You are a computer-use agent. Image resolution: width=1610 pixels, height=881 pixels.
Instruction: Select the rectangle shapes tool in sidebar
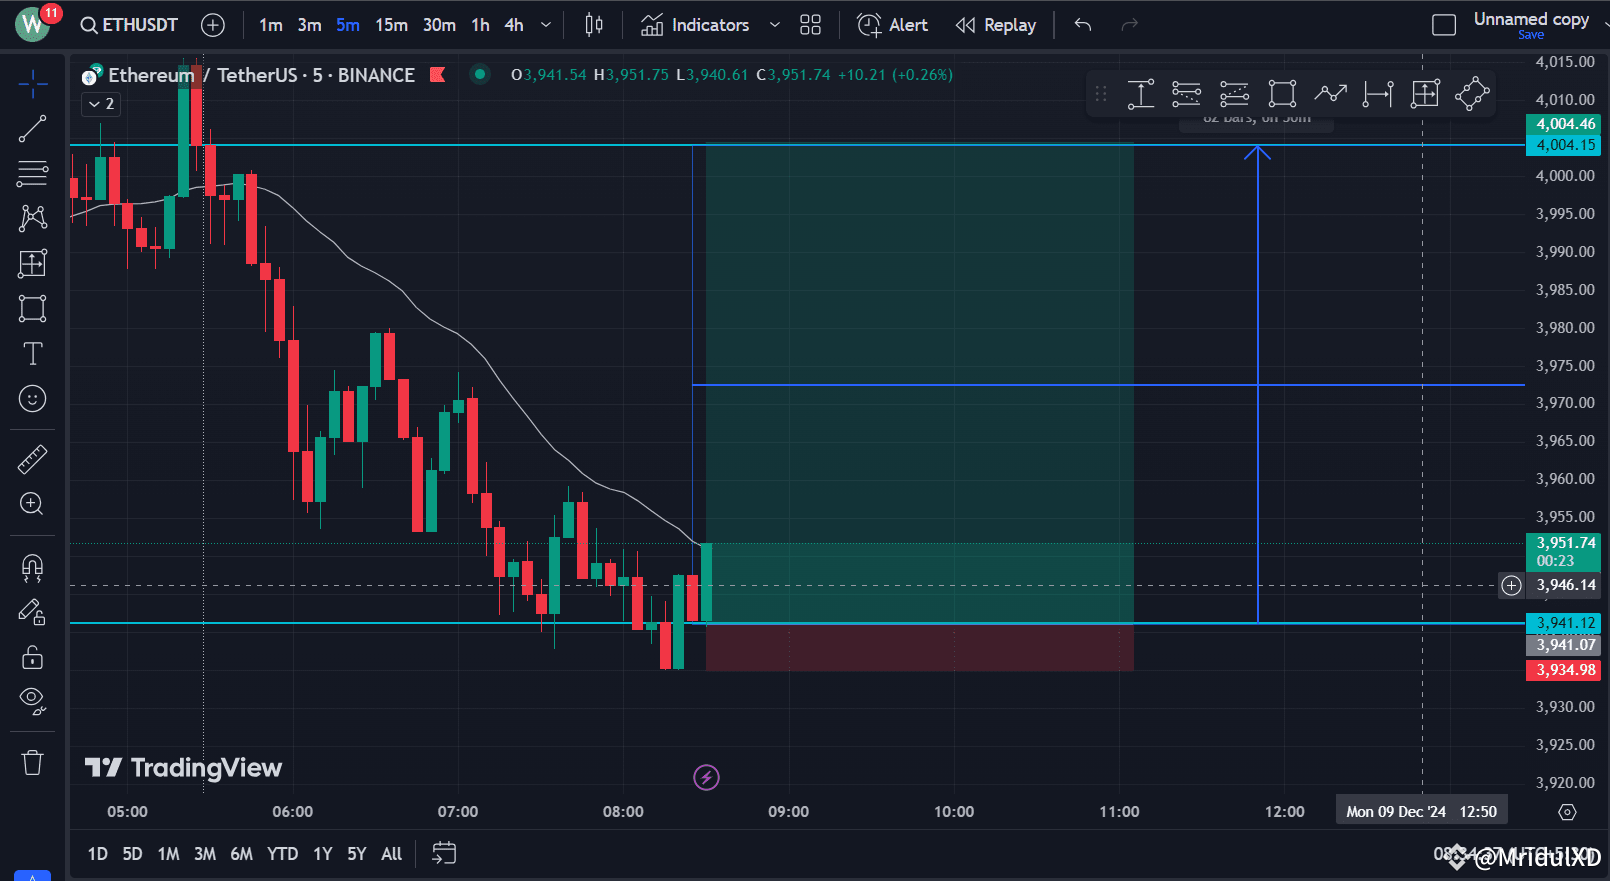pos(33,308)
